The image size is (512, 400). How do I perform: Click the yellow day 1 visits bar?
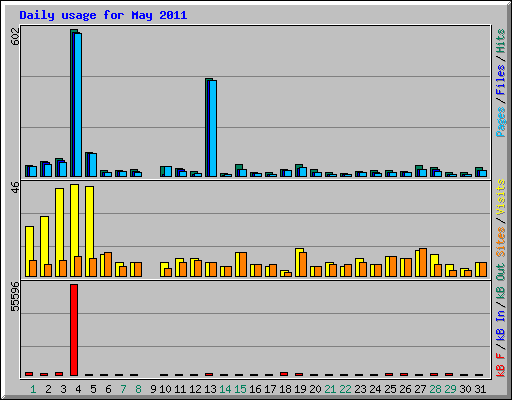pyautogui.click(x=29, y=251)
